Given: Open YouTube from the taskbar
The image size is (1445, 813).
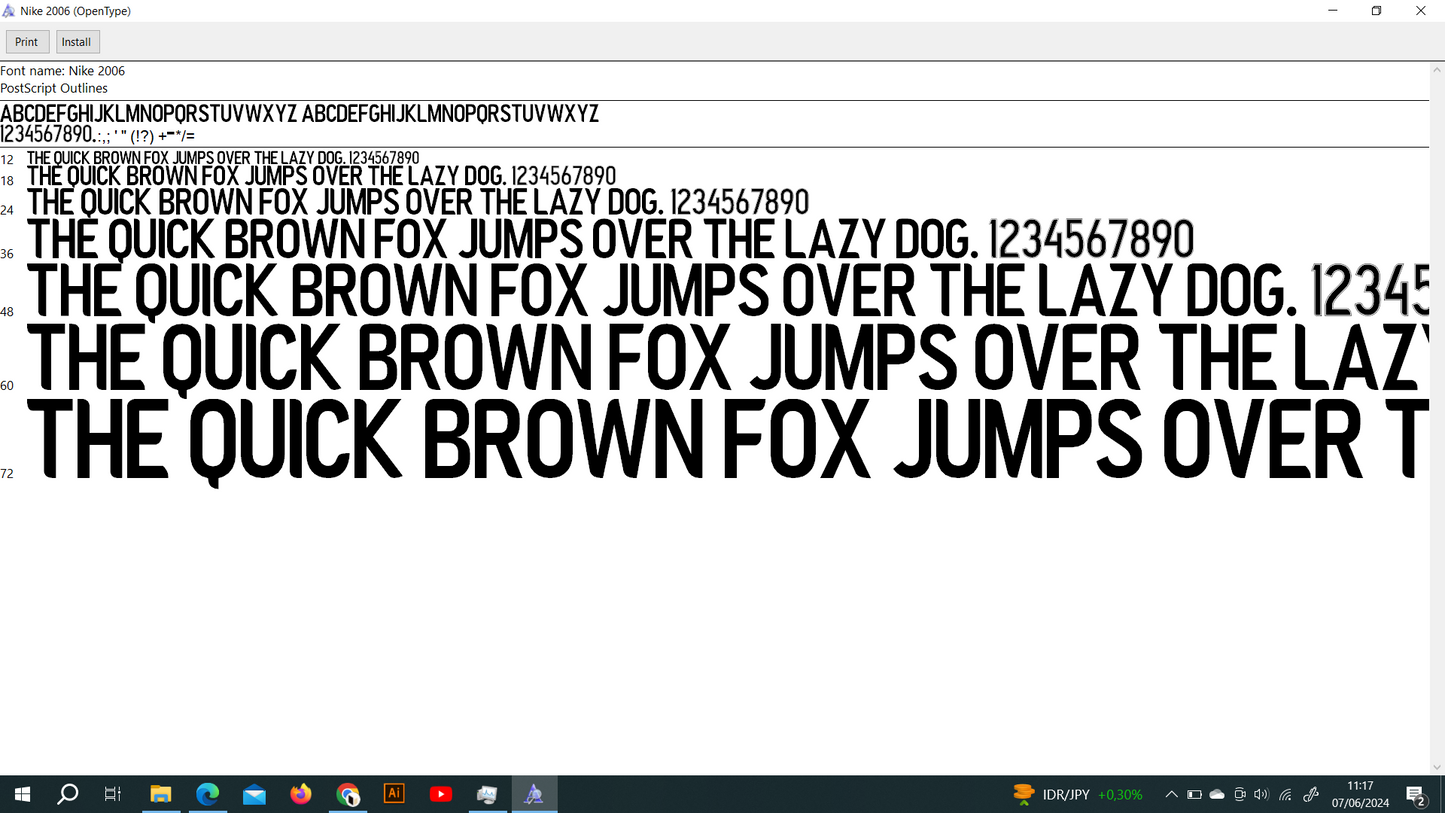Looking at the screenshot, I should point(440,793).
